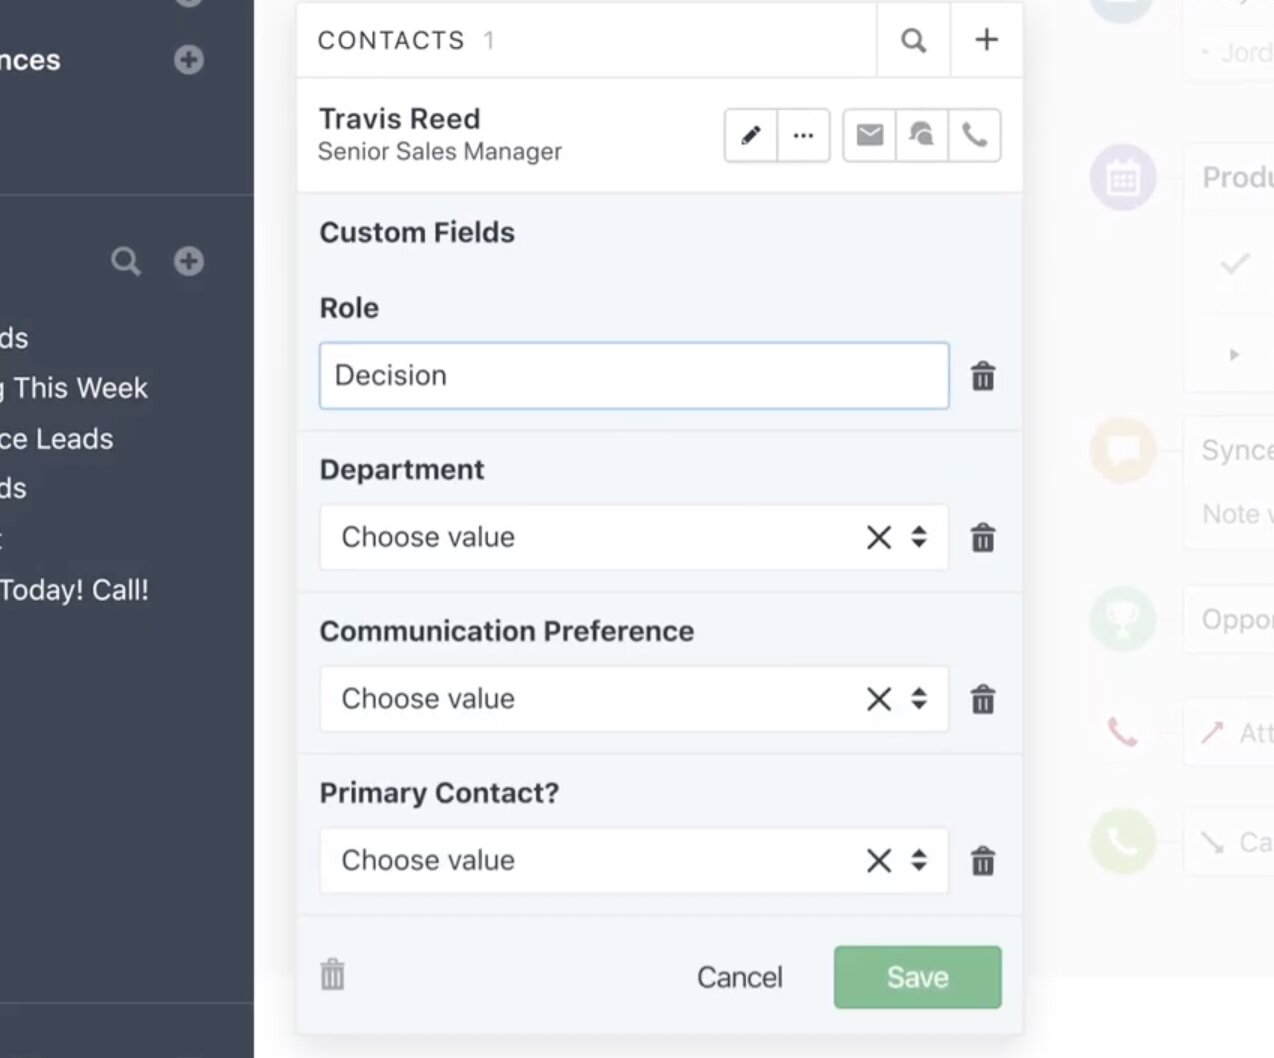
Task: Cancel editing the contact
Action: [x=739, y=977]
